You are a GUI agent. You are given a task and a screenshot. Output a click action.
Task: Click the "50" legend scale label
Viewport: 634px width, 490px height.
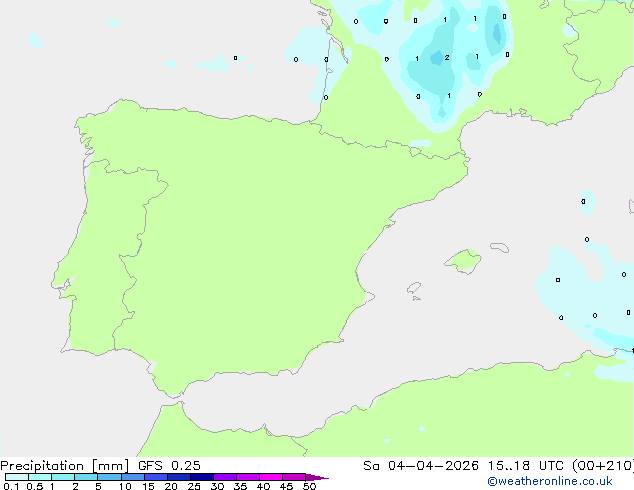[309, 486]
